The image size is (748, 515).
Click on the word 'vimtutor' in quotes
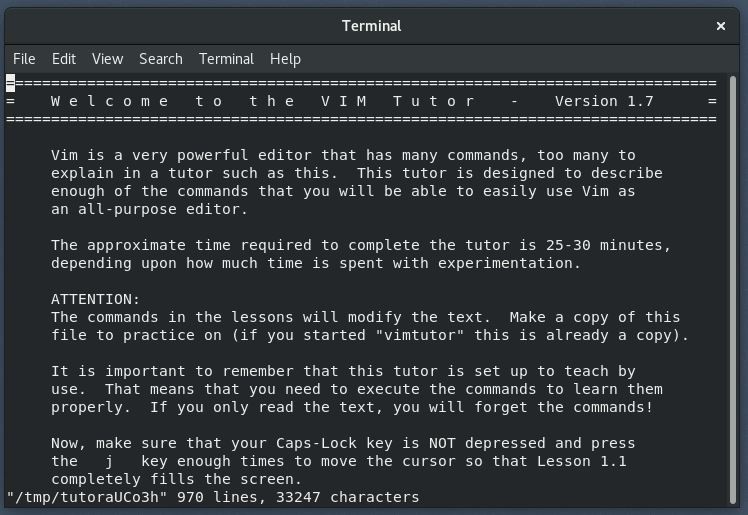420,335
